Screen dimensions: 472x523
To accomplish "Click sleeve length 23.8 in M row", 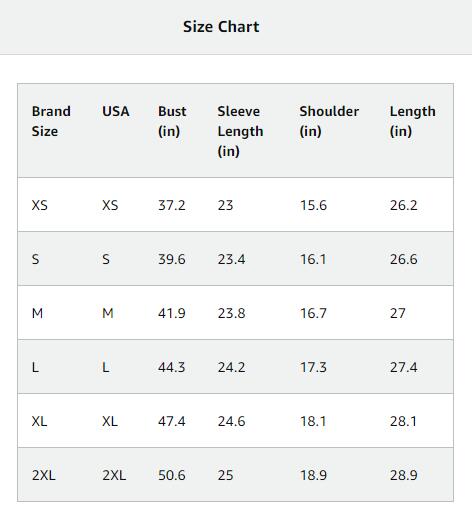I will pyautogui.click(x=231, y=313).
